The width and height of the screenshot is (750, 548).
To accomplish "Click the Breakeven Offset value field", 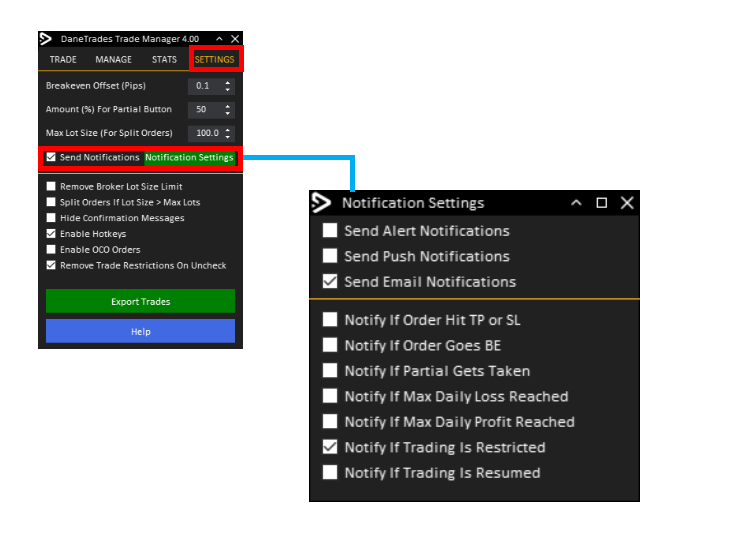I will [x=205, y=86].
